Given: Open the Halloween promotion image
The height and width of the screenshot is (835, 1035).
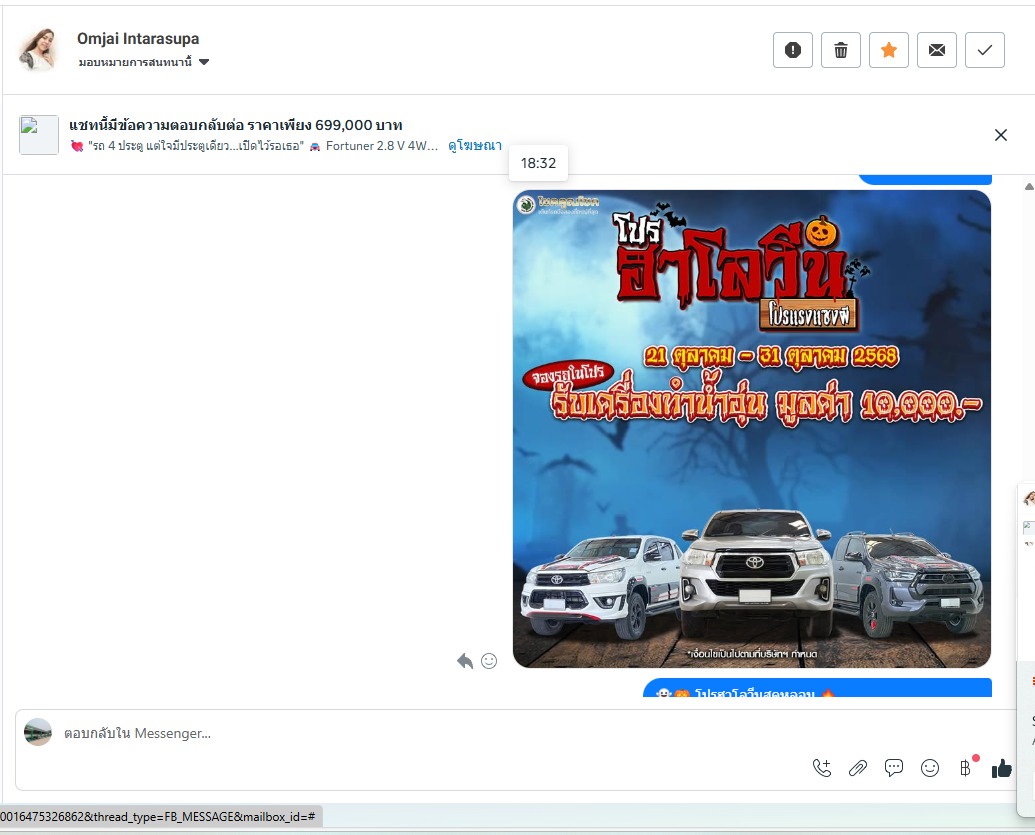Looking at the screenshot, I should (x=752, y=428).
